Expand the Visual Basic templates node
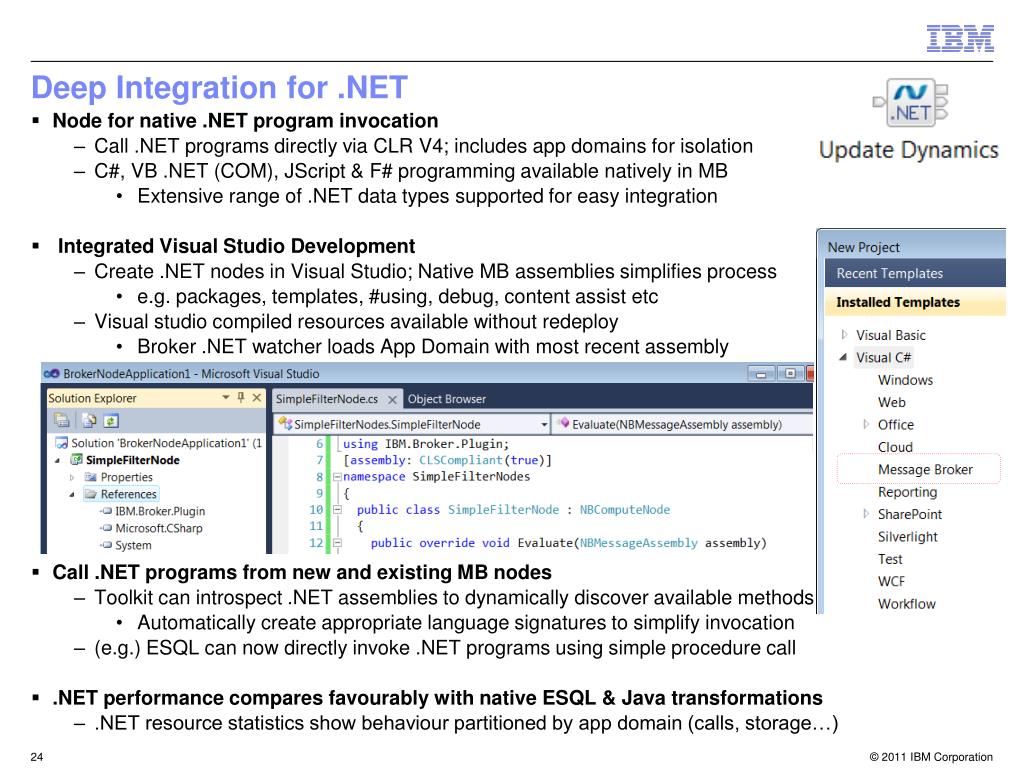The width and height of the screenshot is (1024, 768). [844, 334]
